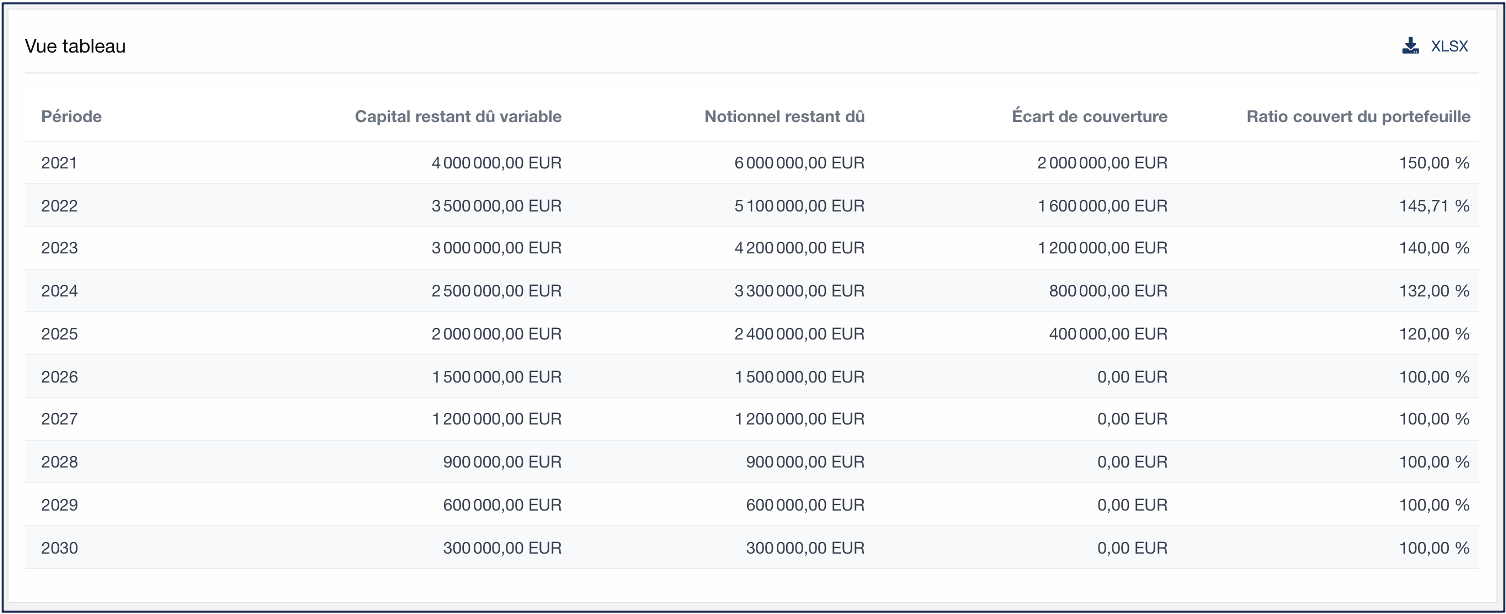
Task: Click the XLSX export label
Action: click(x=1449, y=46)
